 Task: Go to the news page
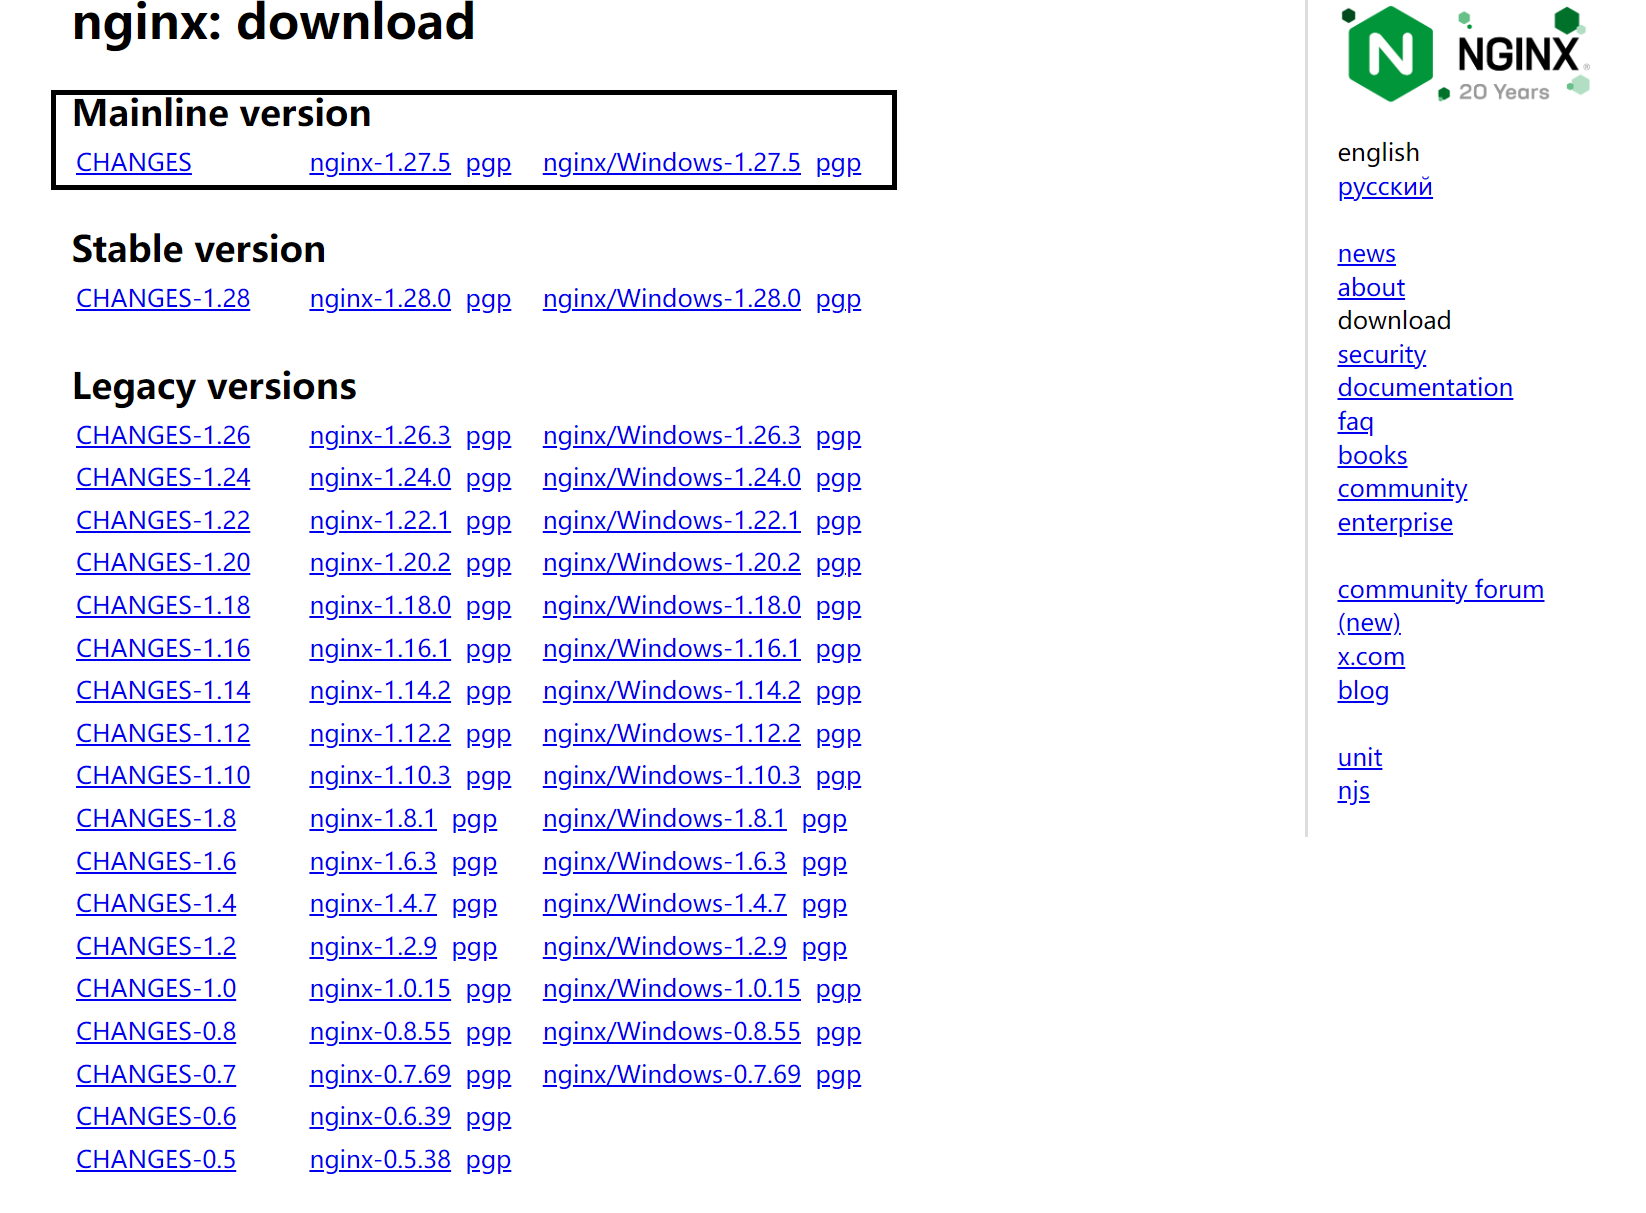(x=1366, y=254)
